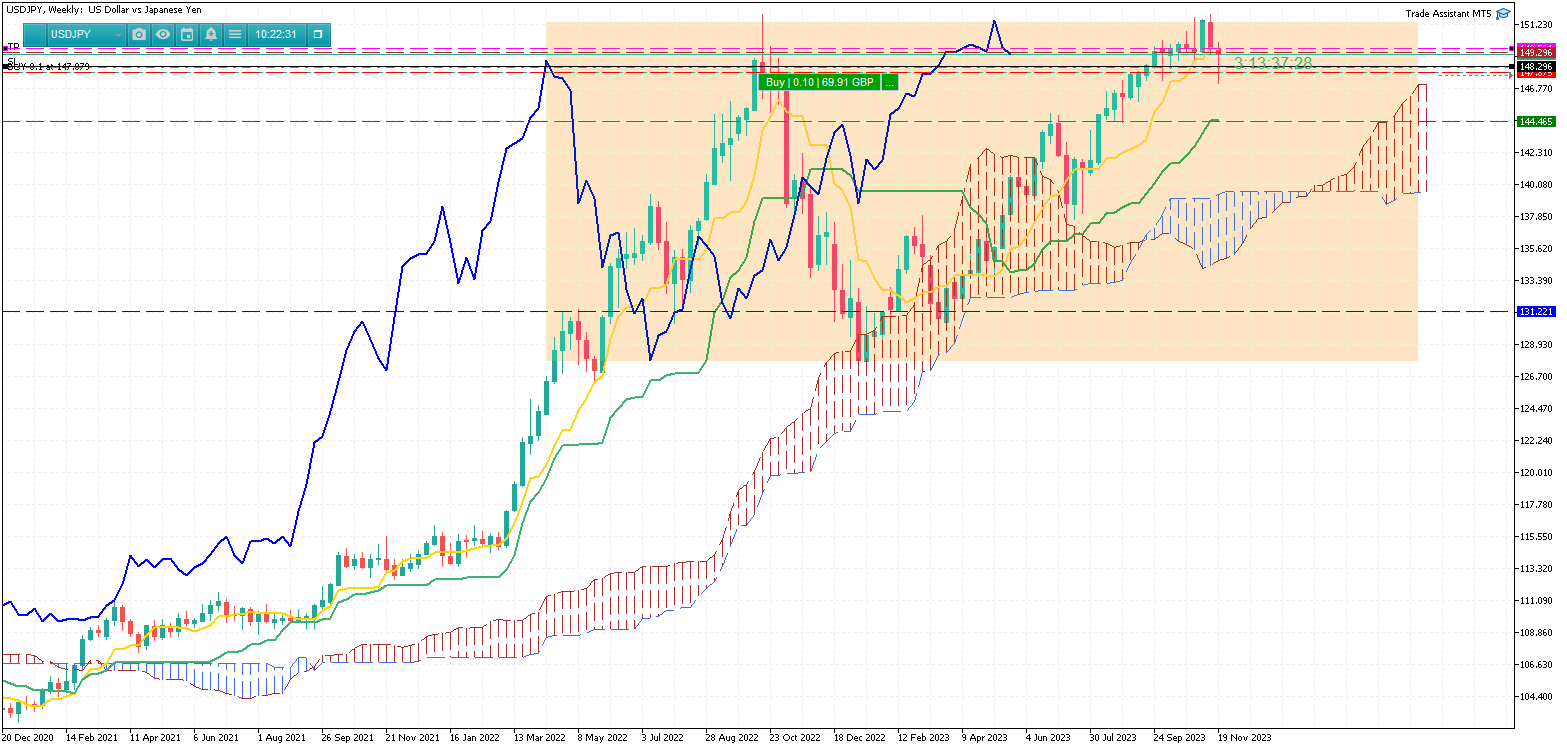Click the 148.296 black price label

1535,66
